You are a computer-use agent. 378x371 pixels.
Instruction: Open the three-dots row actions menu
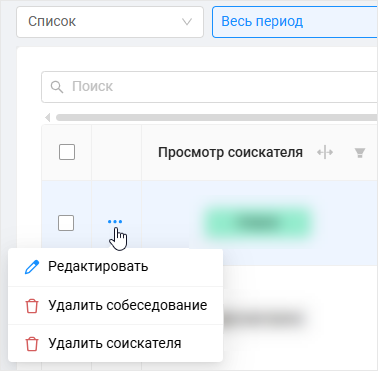115,222
